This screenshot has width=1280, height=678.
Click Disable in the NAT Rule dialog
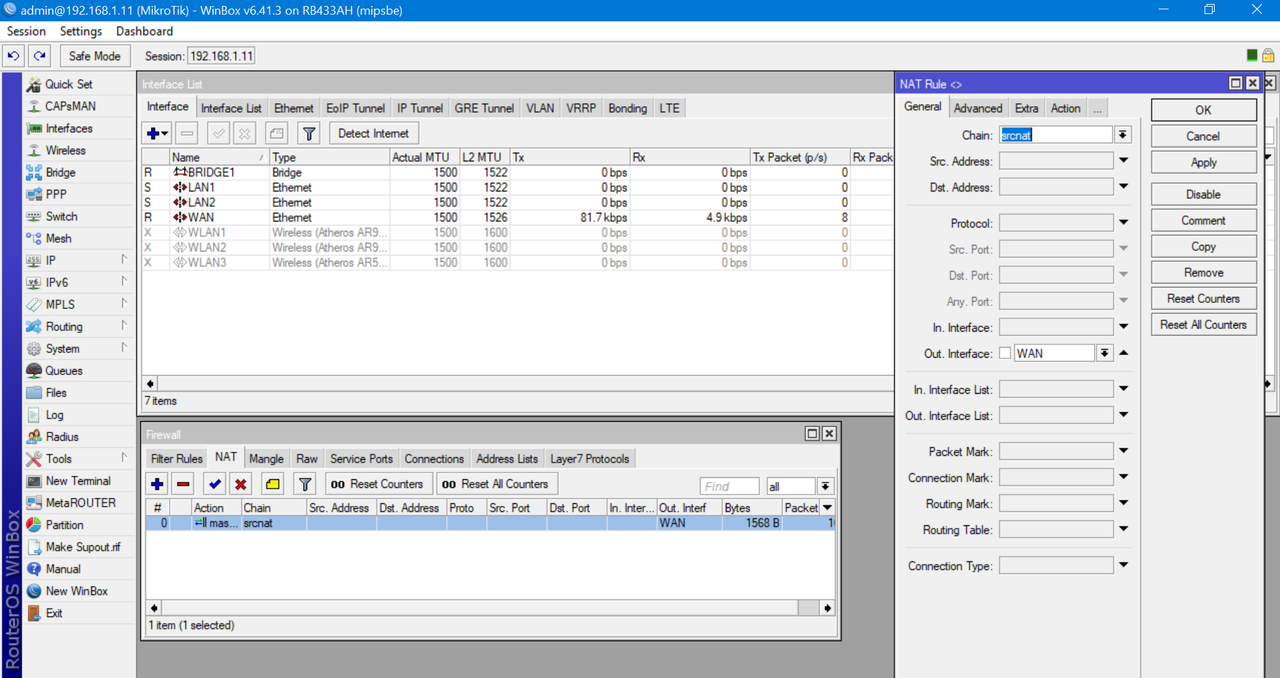pyautogui.click(x=1203, y=194)
